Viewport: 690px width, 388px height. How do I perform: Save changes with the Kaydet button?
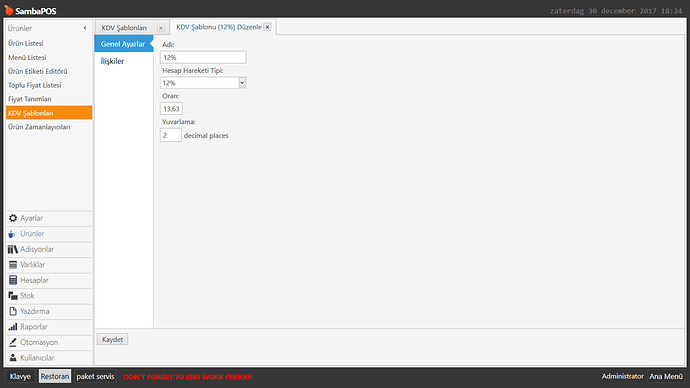pyautogui.click(x=113, y=340)
